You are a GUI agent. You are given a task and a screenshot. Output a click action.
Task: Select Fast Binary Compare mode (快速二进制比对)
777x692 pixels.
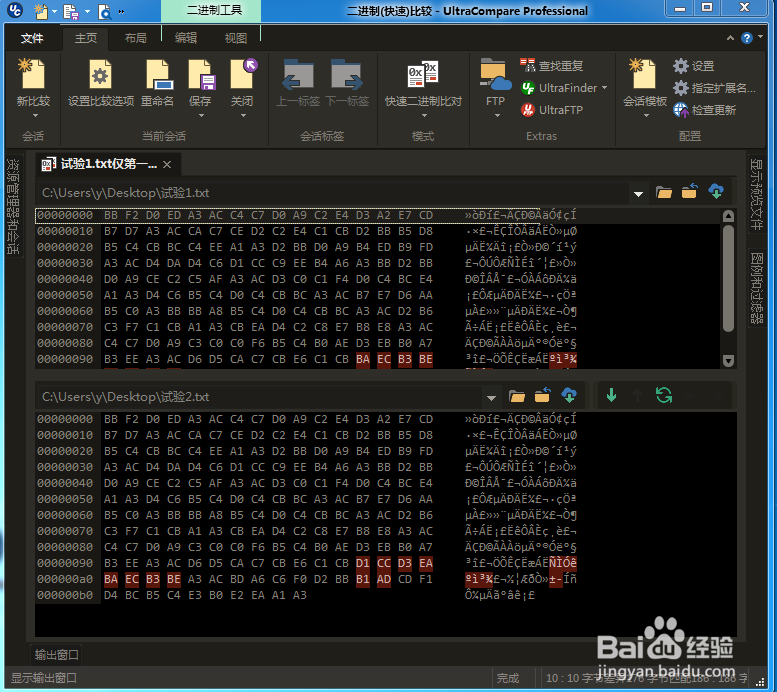coord(423,76)
